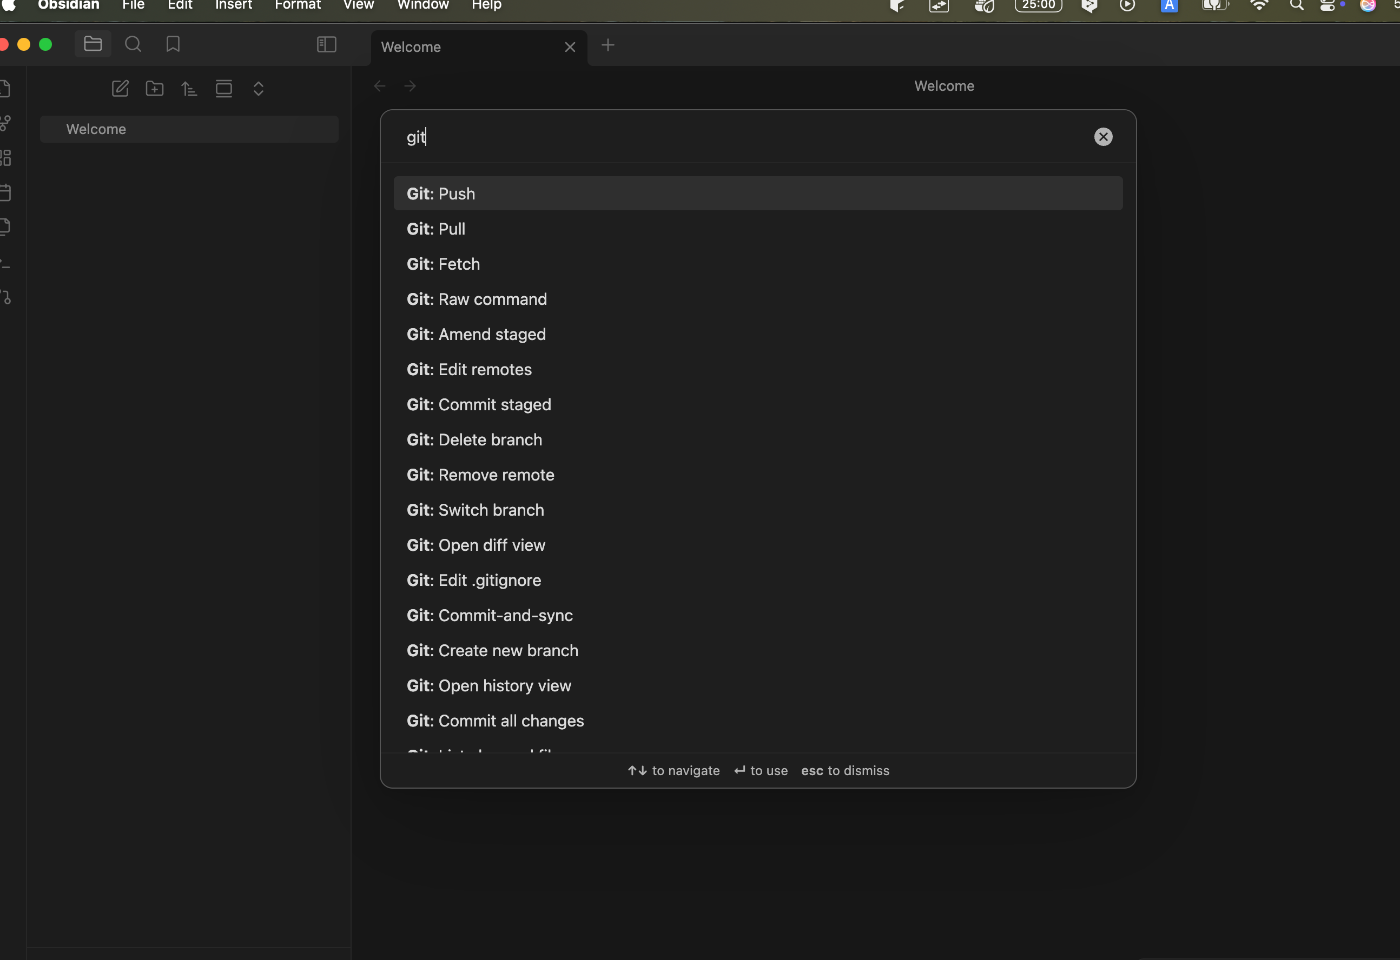Navigate back with left arrow
The width and height of the screenshot is (1400, 960).
click(380, 86)
